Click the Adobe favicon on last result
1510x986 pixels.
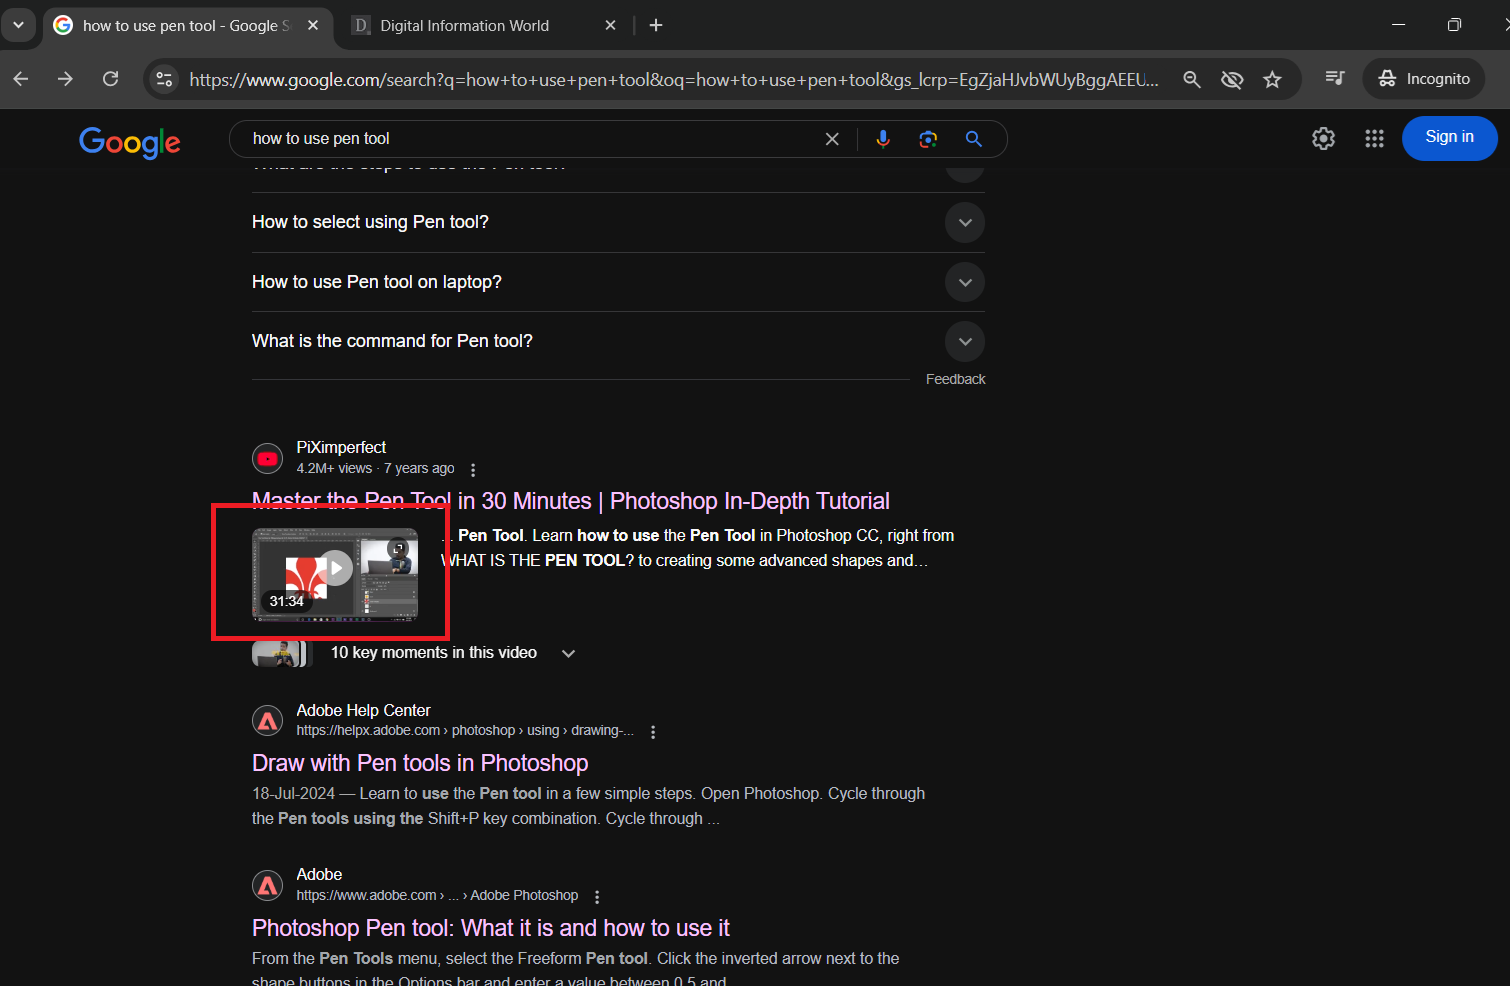pos(267,885)
